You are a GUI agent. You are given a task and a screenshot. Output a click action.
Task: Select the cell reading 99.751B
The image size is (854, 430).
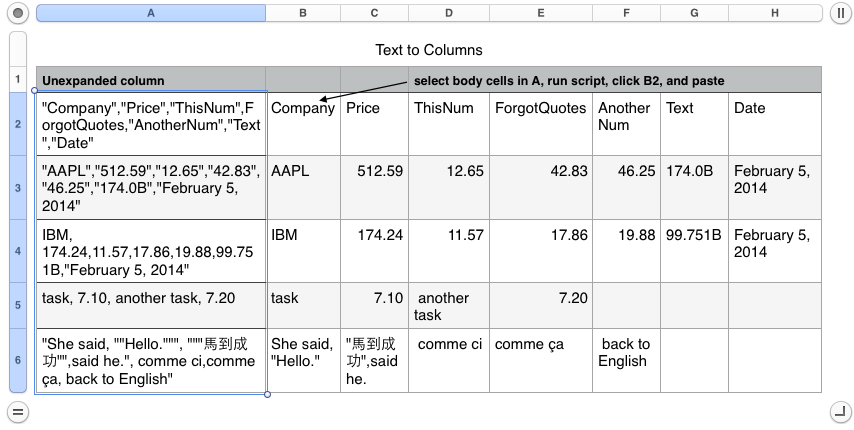click(693, 251)
